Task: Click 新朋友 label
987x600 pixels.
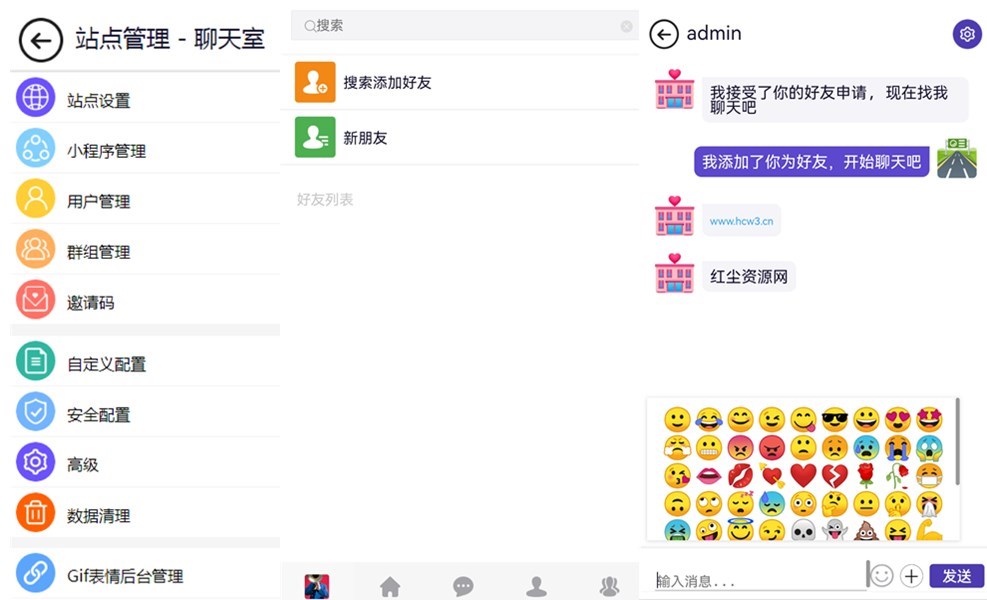Action: tap(365, 137)
